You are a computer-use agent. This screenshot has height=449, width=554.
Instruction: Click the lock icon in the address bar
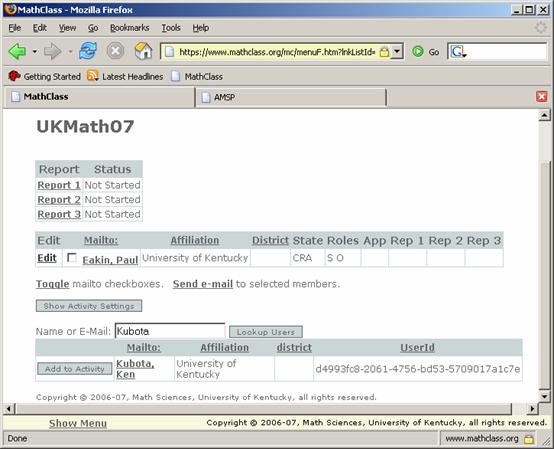(x=384, y=52)
